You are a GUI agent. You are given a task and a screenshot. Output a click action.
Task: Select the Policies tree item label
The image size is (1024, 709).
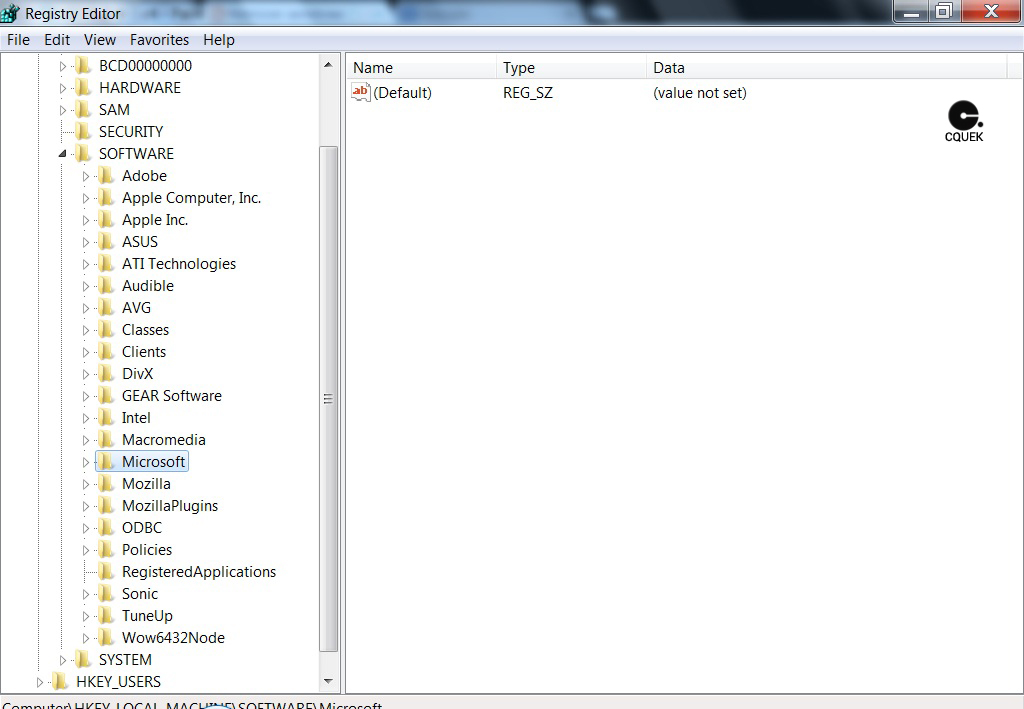(x=147, y=550)
